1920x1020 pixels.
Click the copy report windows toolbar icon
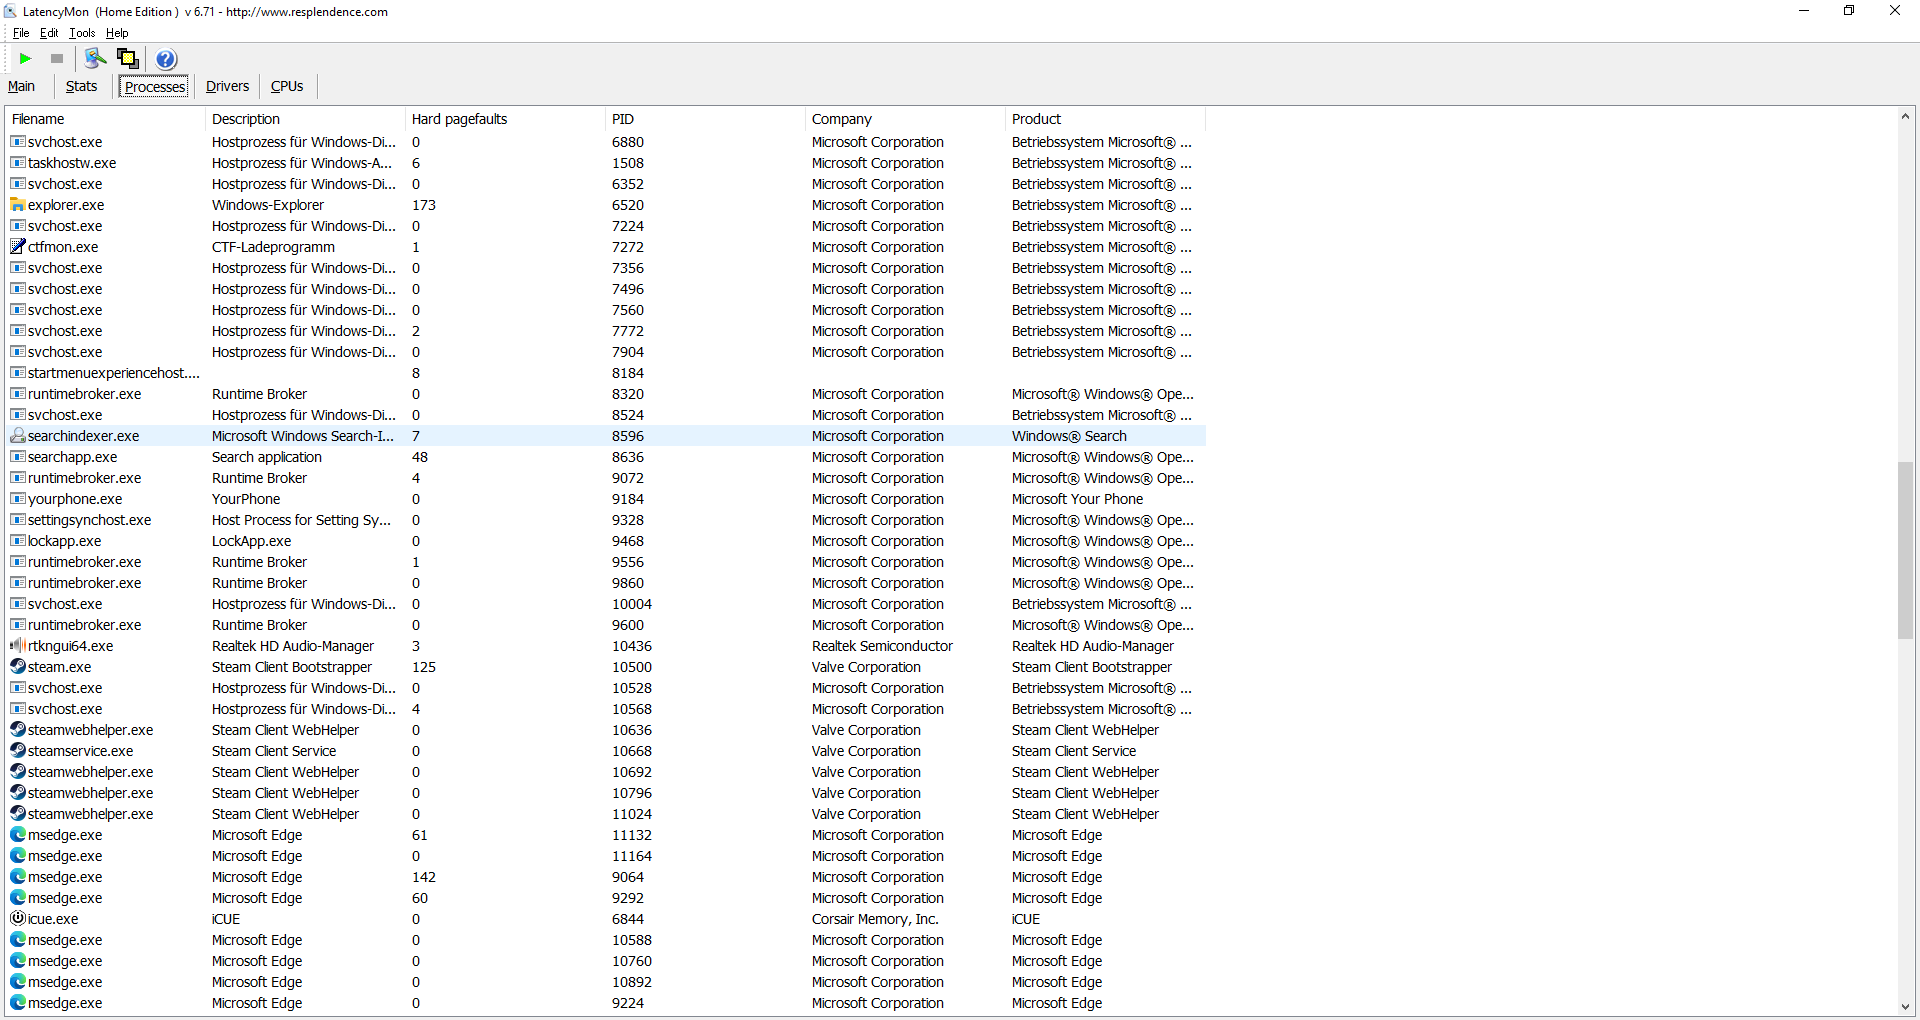pos(128,59)
